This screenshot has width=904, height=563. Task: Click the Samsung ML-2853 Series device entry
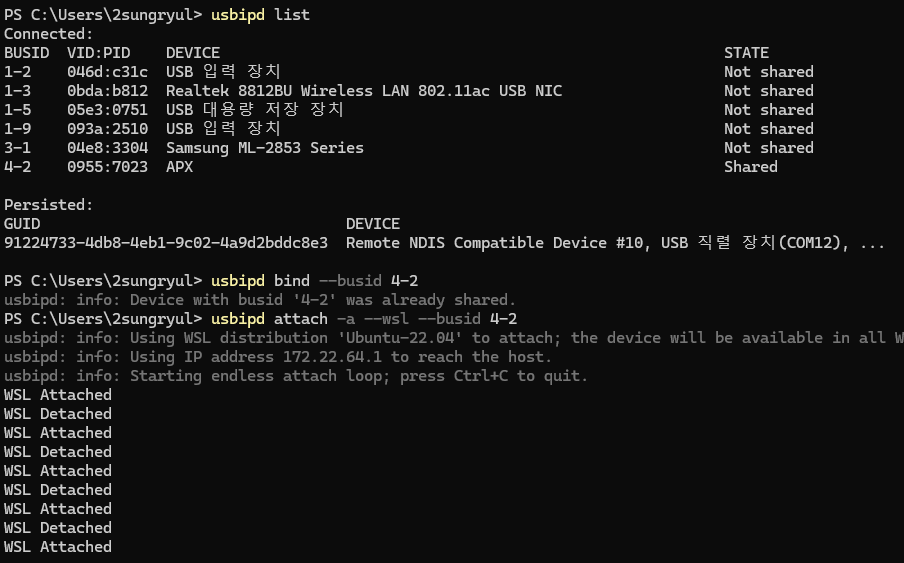pos(265,148)
